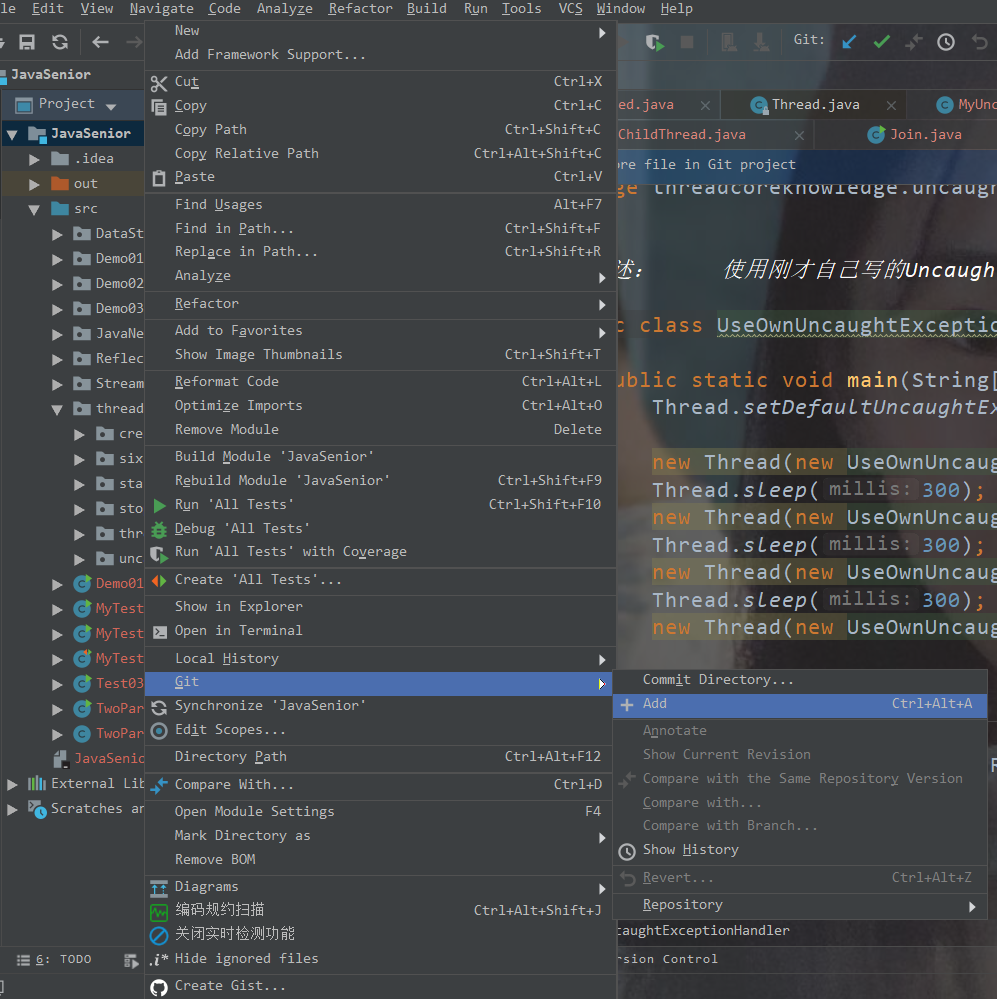Choose Commit Directory from Git submenu
The width and height of the screenshot is (997, 999).
[718, 680]
